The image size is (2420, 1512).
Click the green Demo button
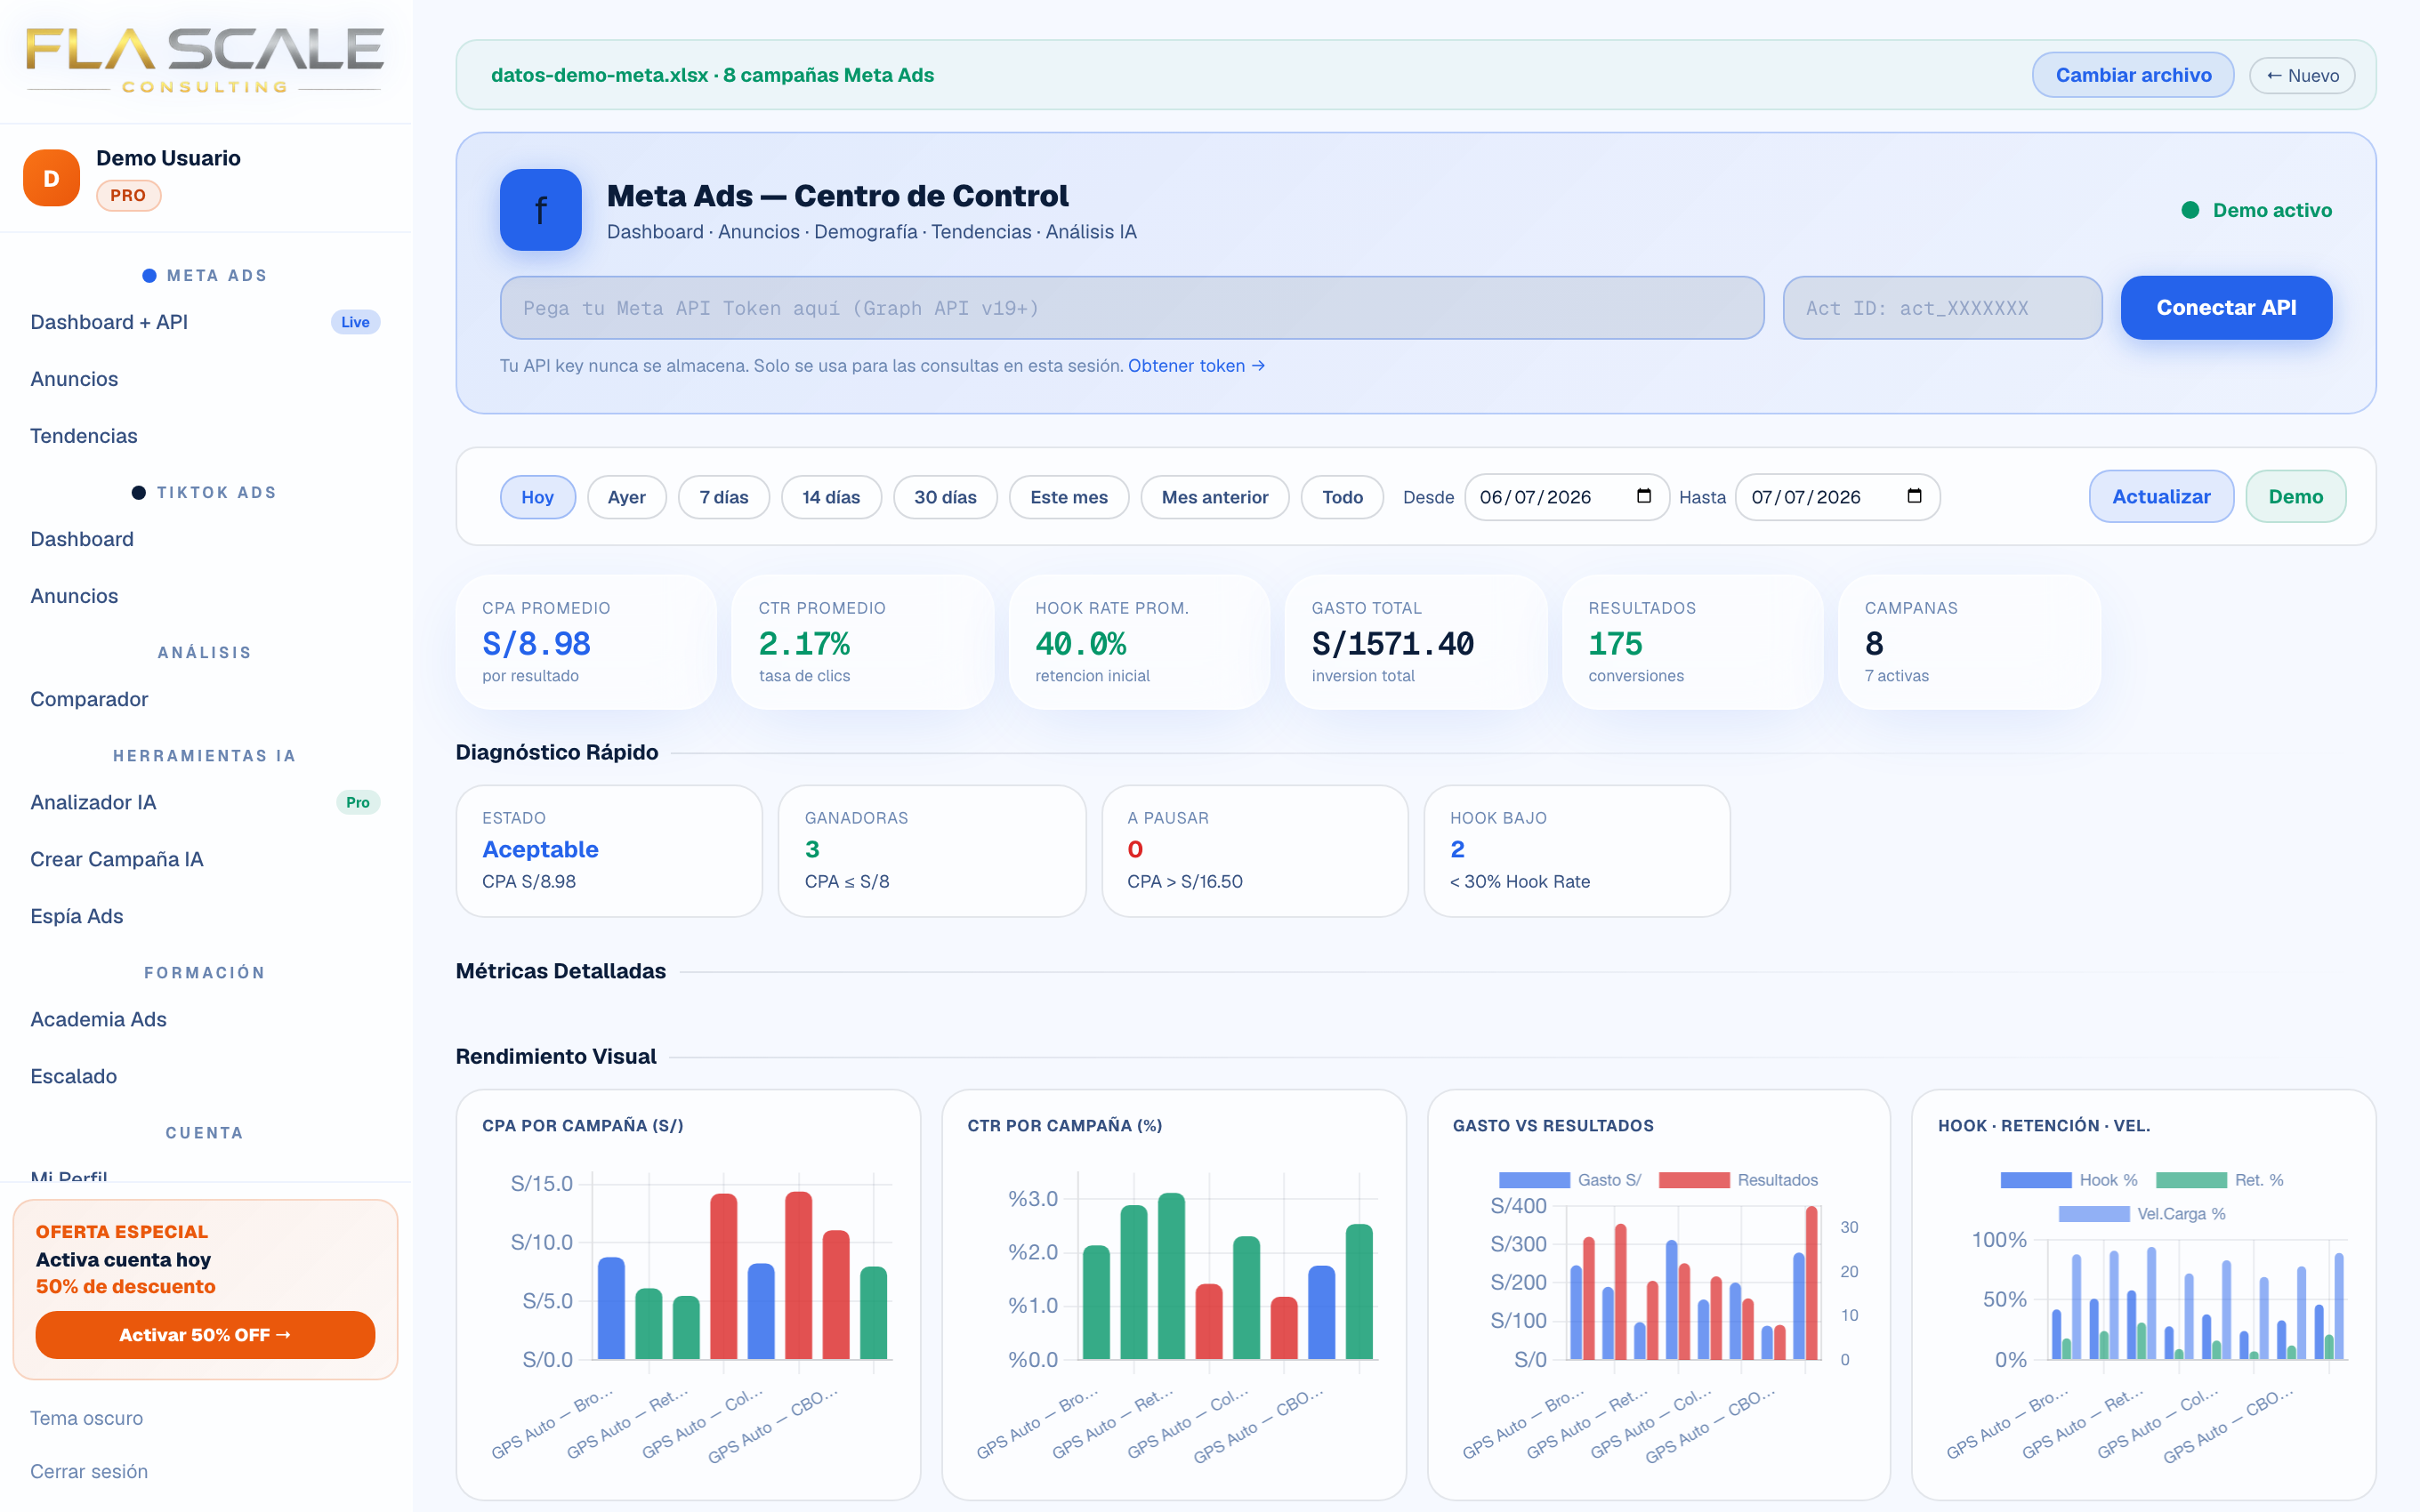click(2295, 497)
